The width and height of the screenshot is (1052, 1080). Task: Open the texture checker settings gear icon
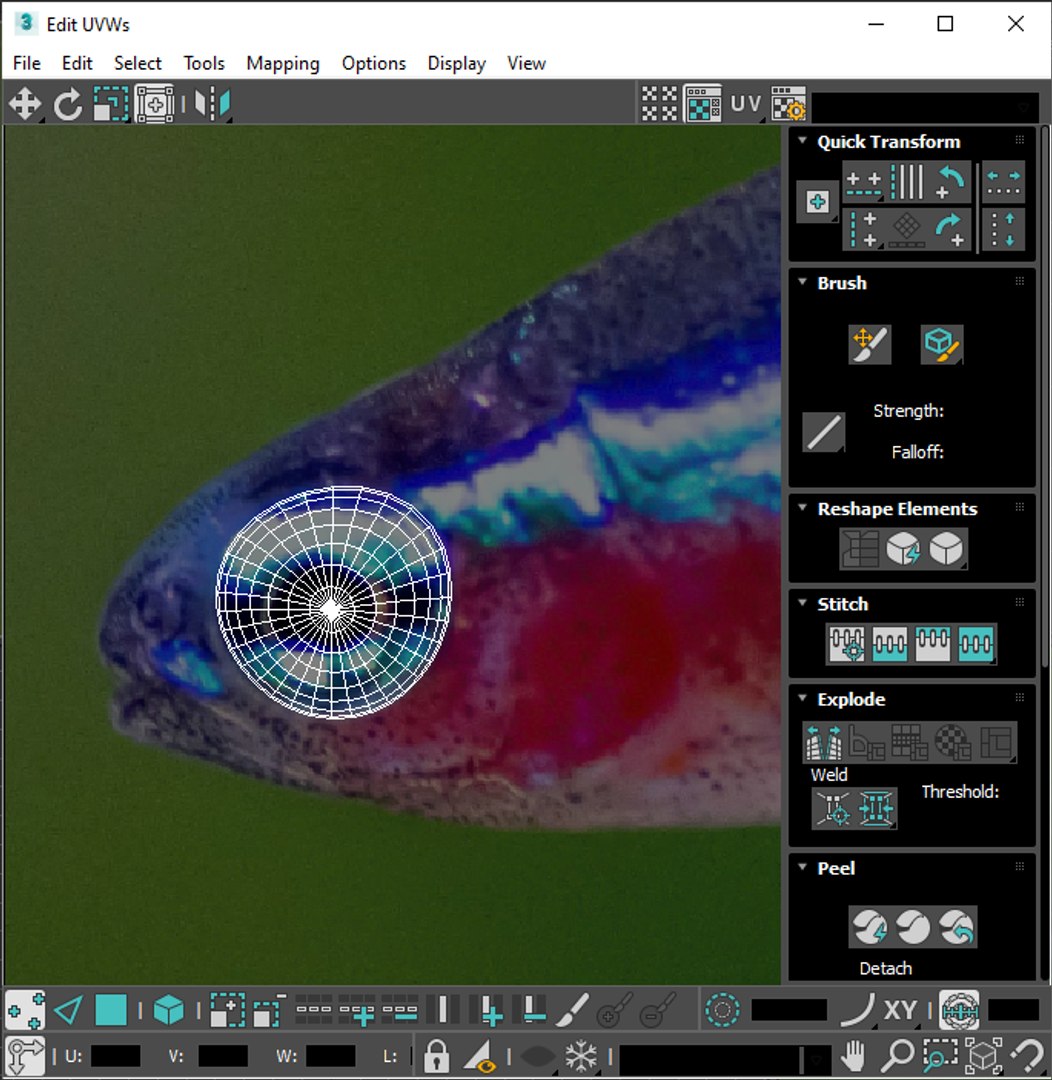click(x=788, y=104)
